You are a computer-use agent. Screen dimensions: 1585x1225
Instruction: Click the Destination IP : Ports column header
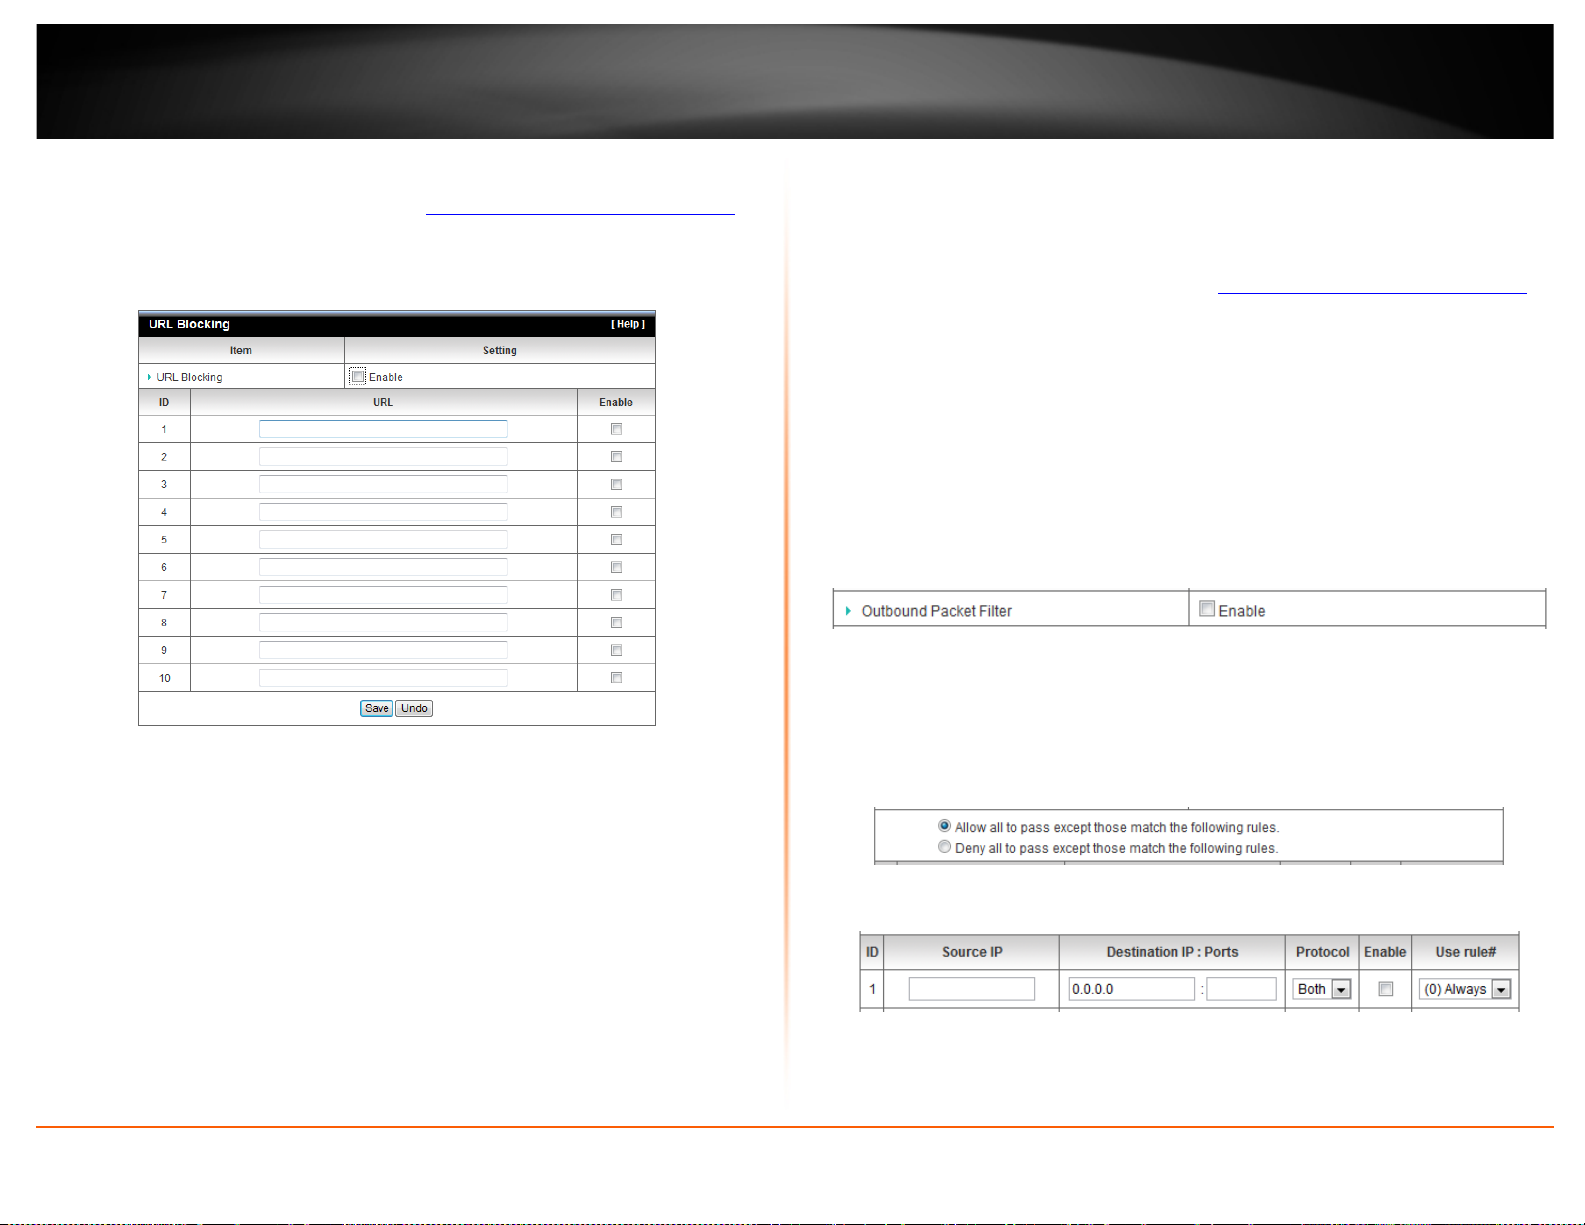pyautogui.click(x=1172, y=952)
